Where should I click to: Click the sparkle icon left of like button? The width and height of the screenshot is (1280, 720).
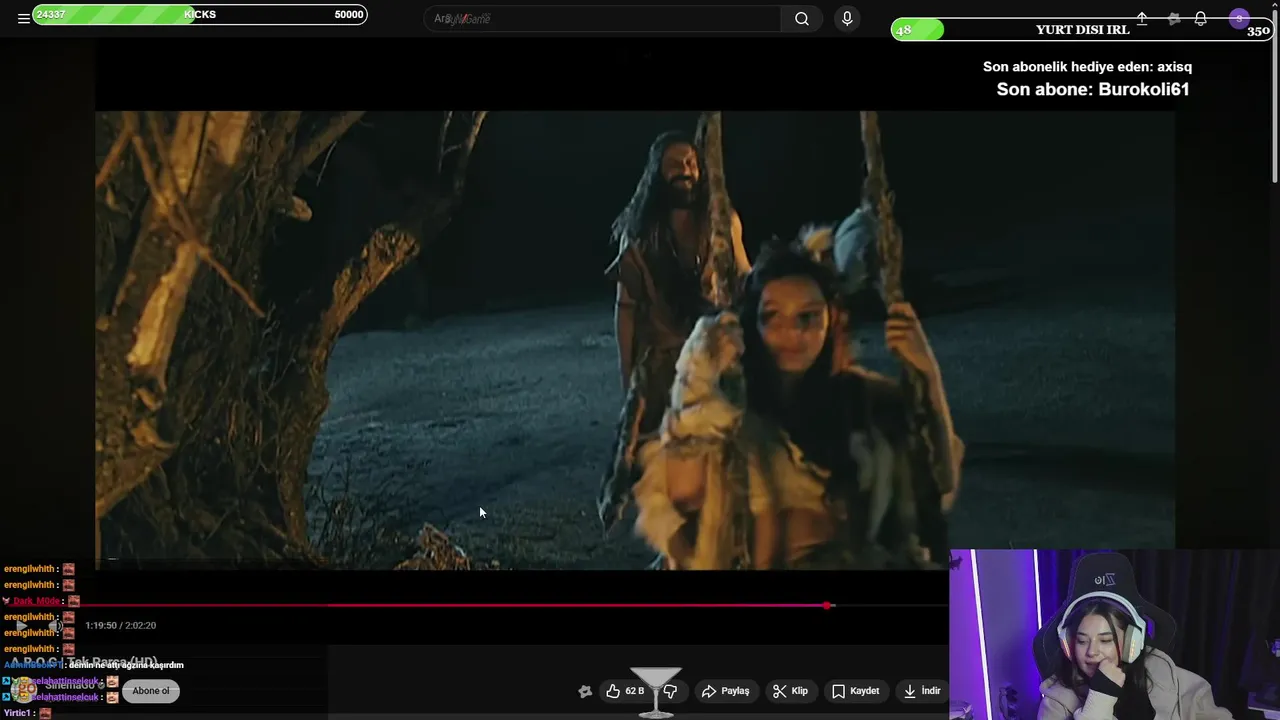pos(585,691)
